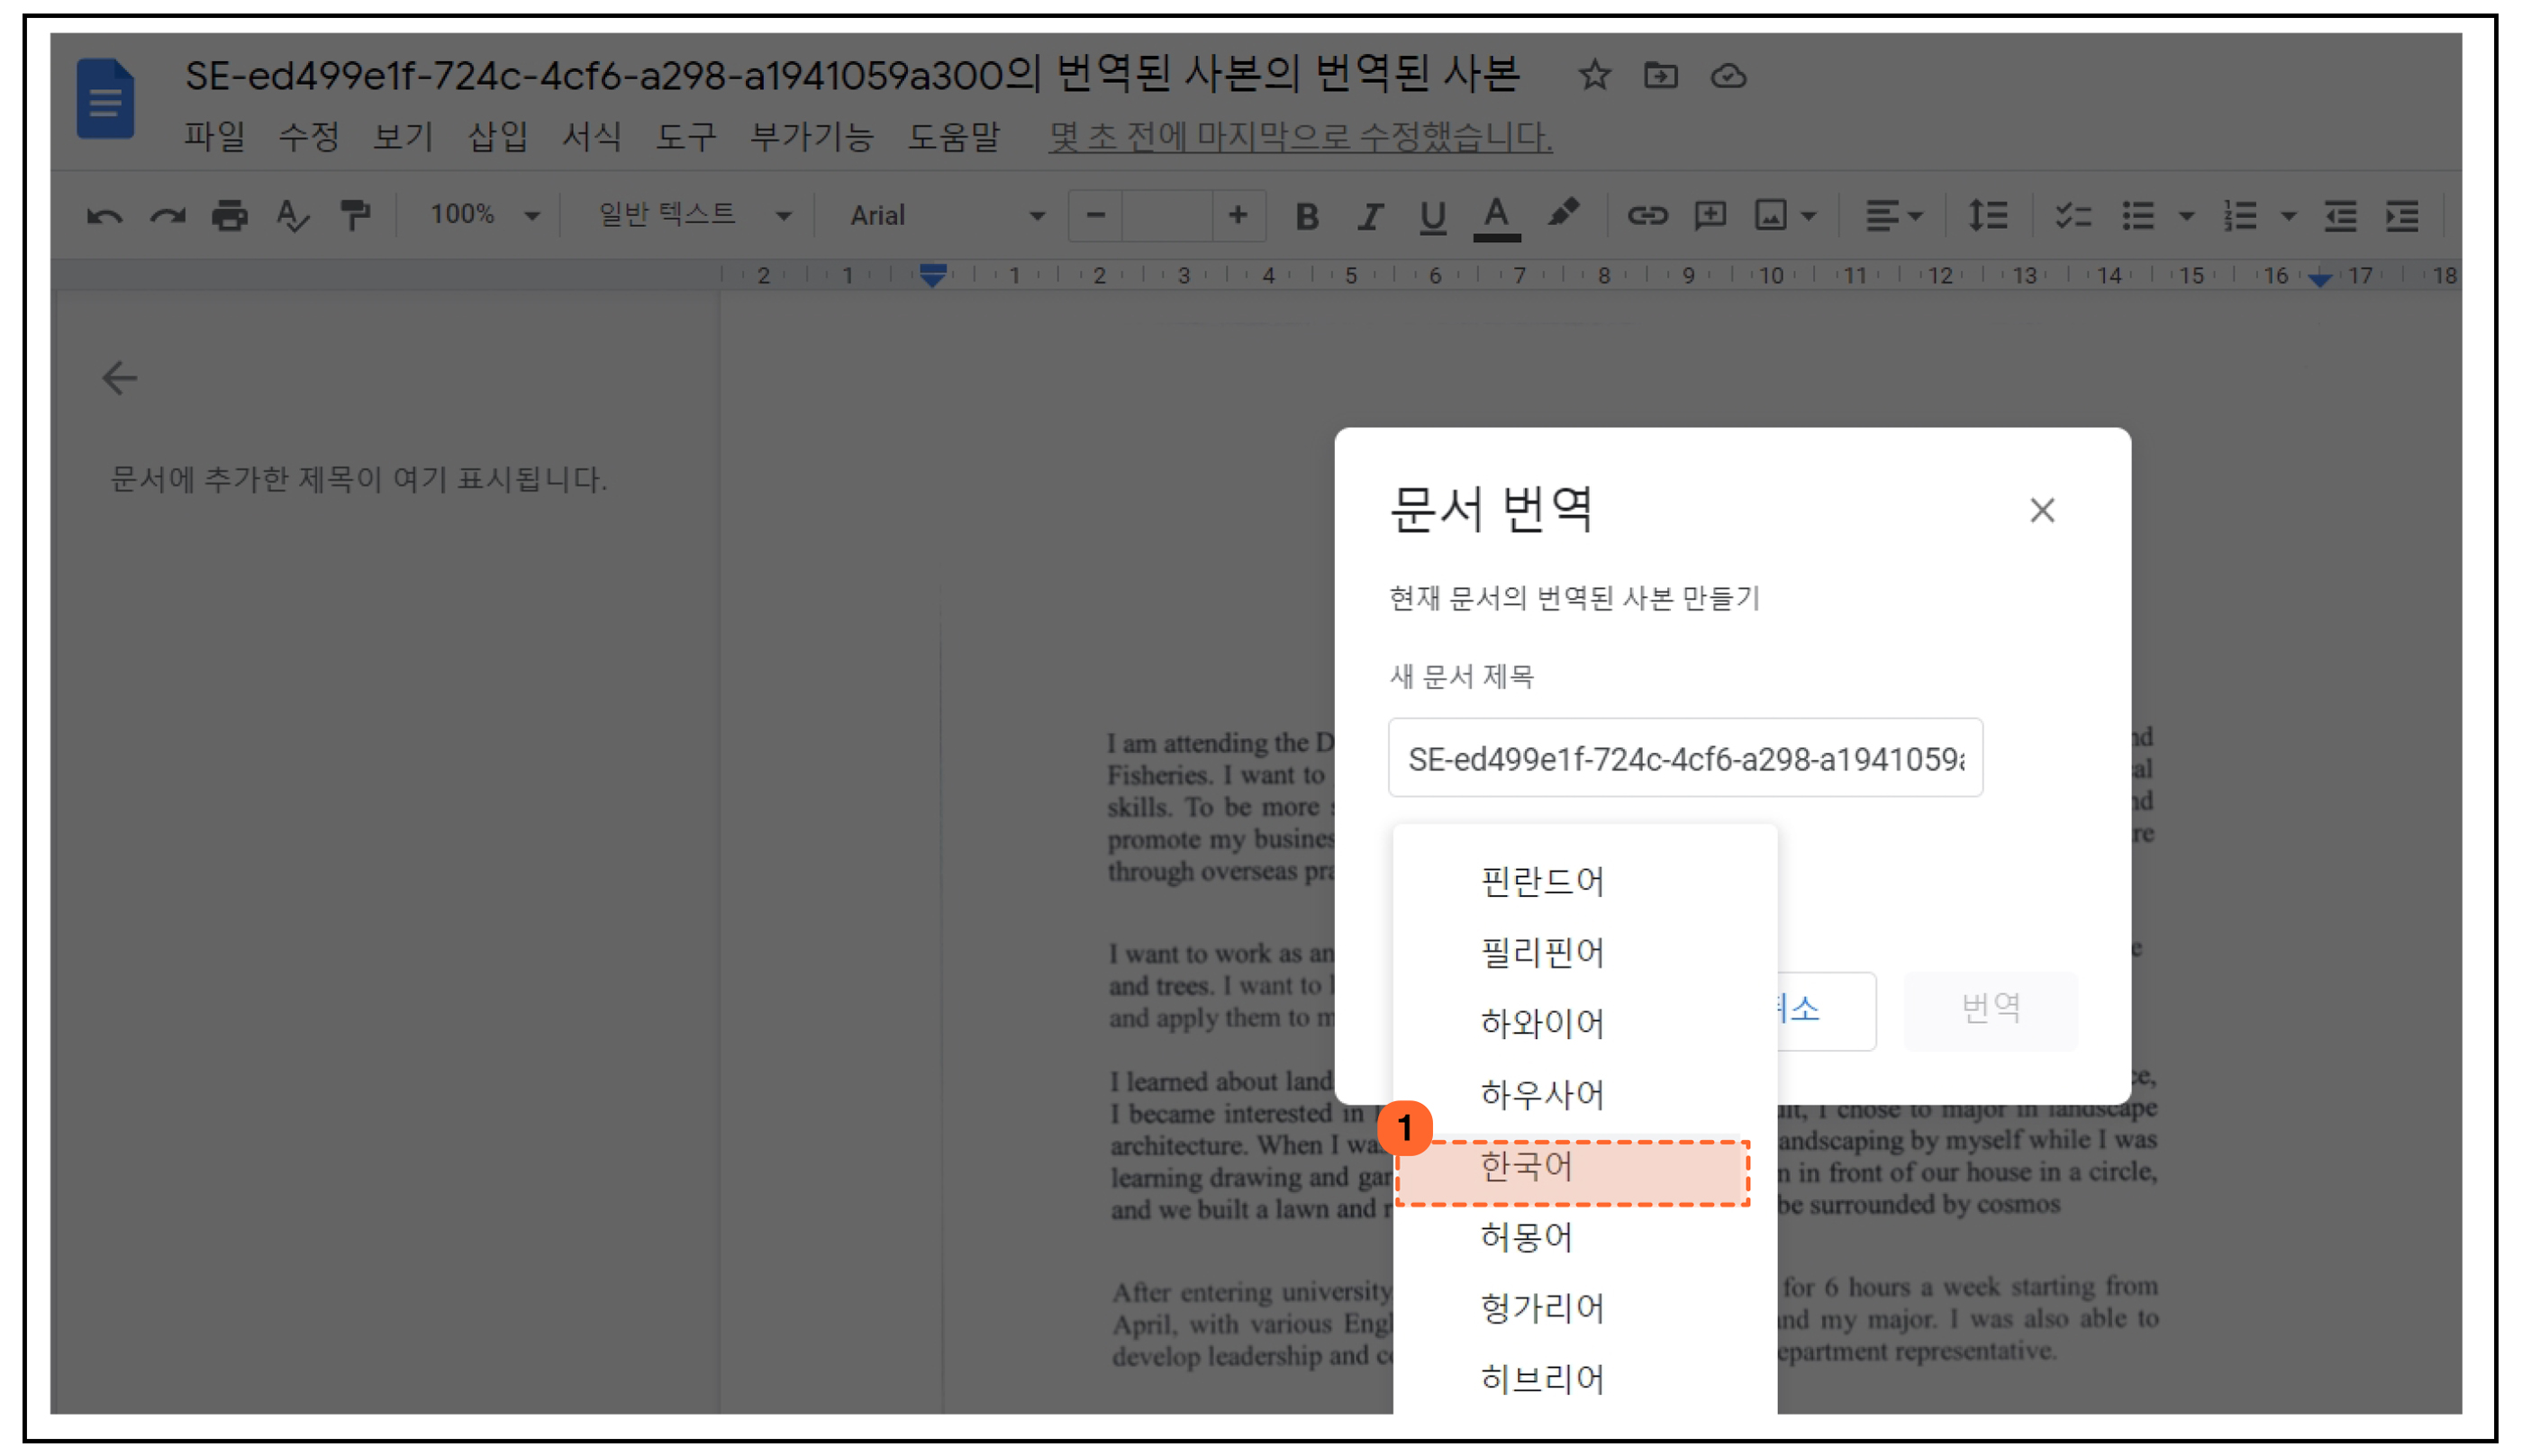2522x1456 pixels.
Task: Toggle bold formatting button
Action: [1306, 216]
